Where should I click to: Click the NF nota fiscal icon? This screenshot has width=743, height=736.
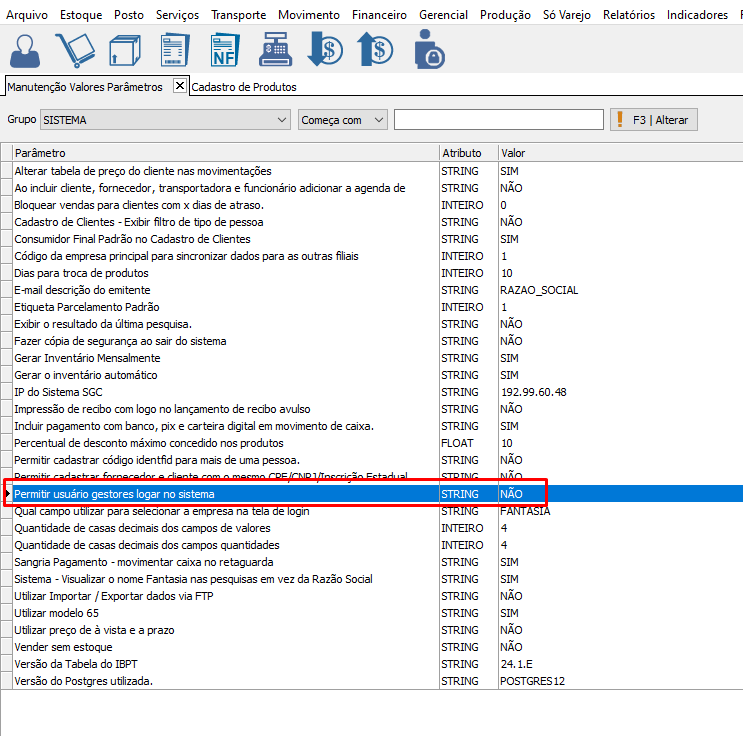226,49
